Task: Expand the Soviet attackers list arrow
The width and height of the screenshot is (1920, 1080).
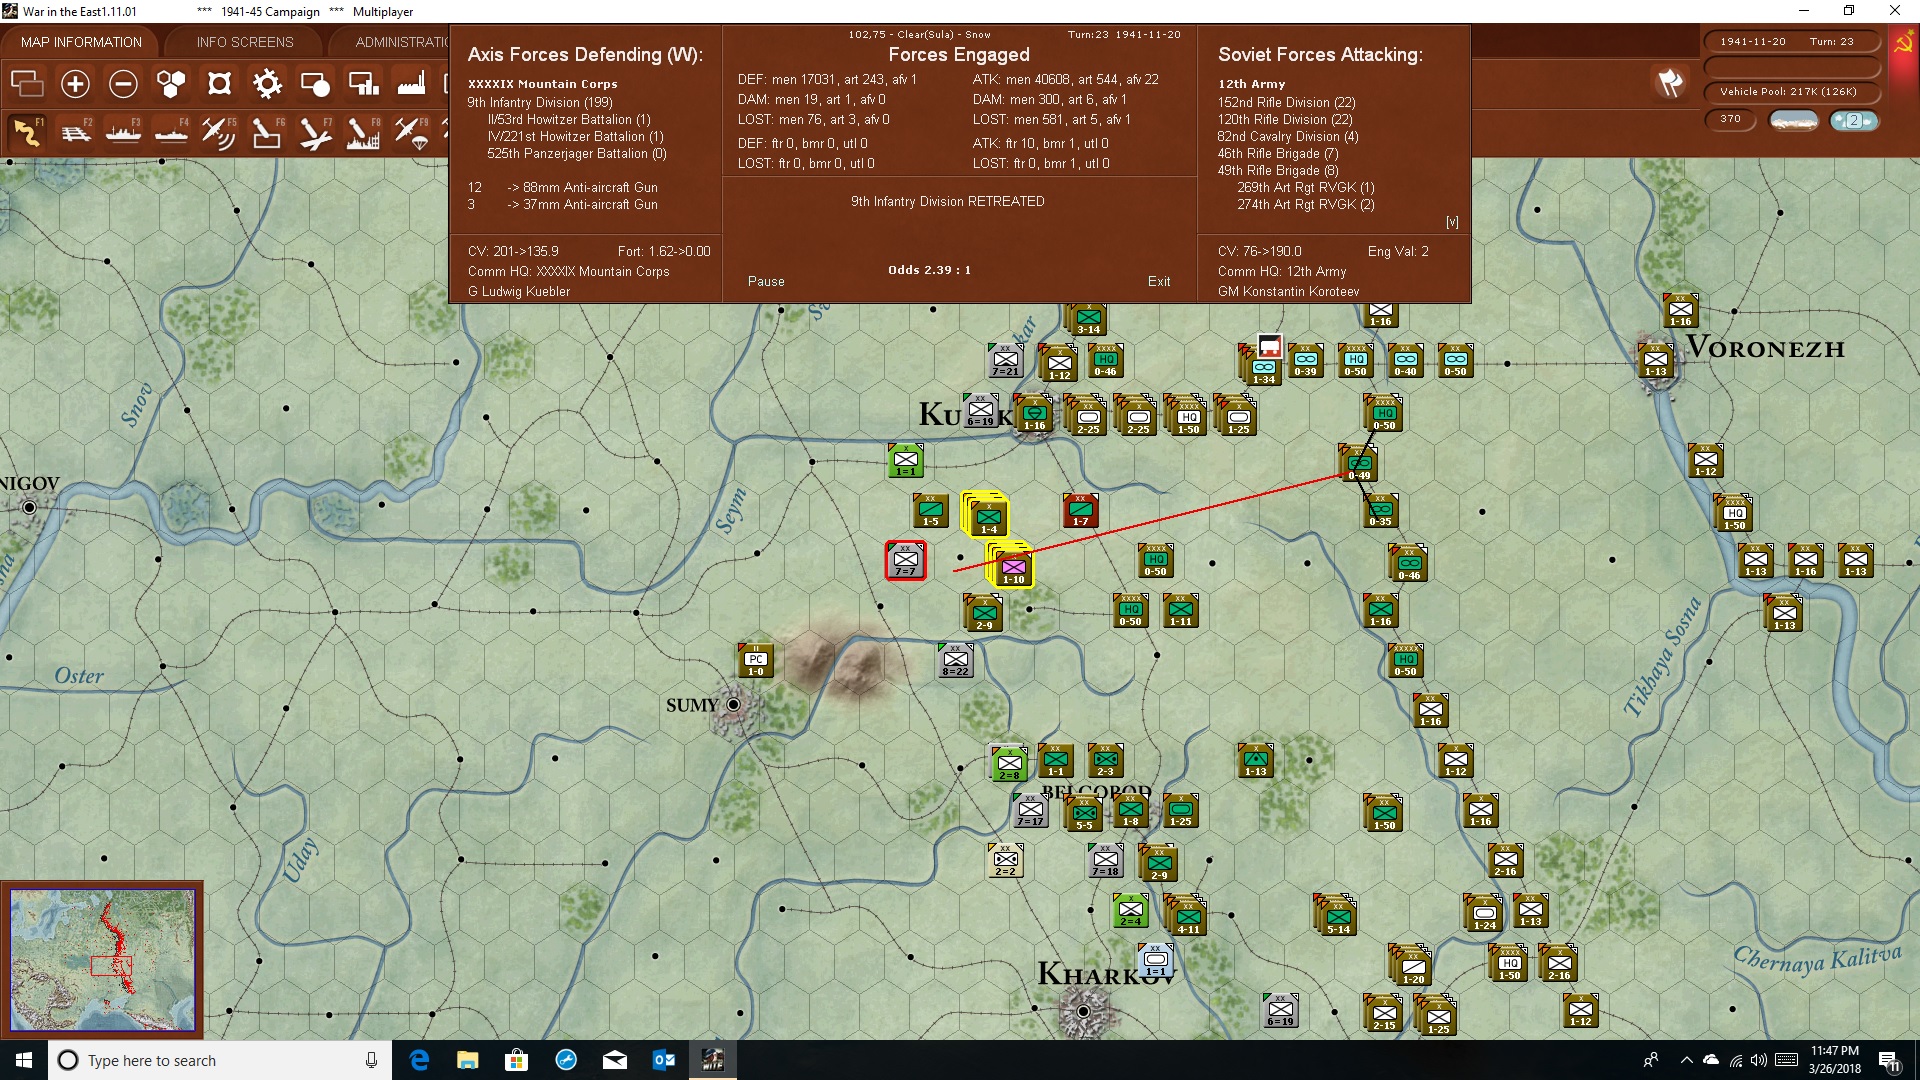Action: (x=1452, y=222)
